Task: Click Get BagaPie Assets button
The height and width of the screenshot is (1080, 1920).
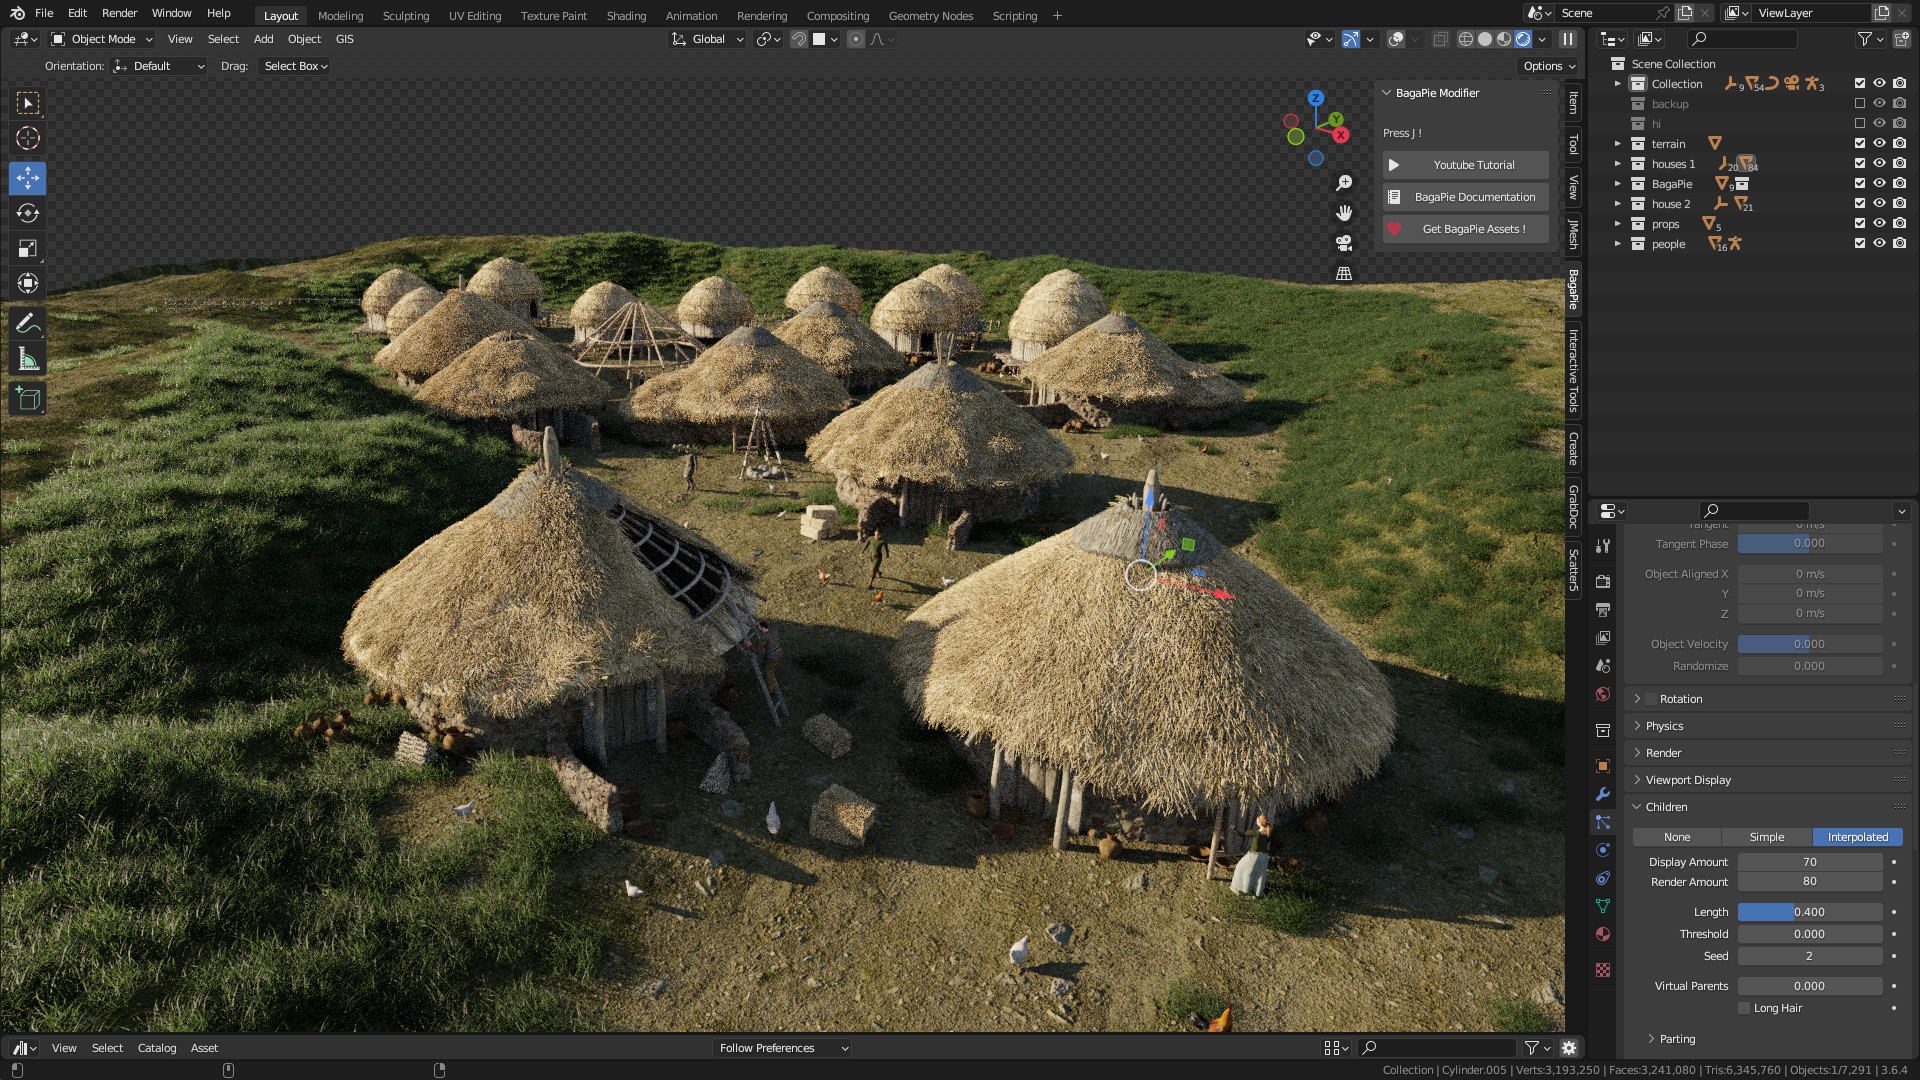Action: tap(1465, 229)
